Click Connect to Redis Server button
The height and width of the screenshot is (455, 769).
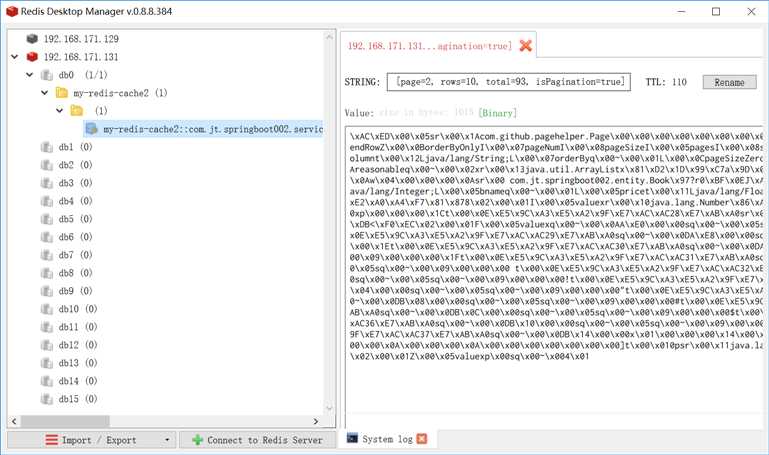tap(257, 440)
